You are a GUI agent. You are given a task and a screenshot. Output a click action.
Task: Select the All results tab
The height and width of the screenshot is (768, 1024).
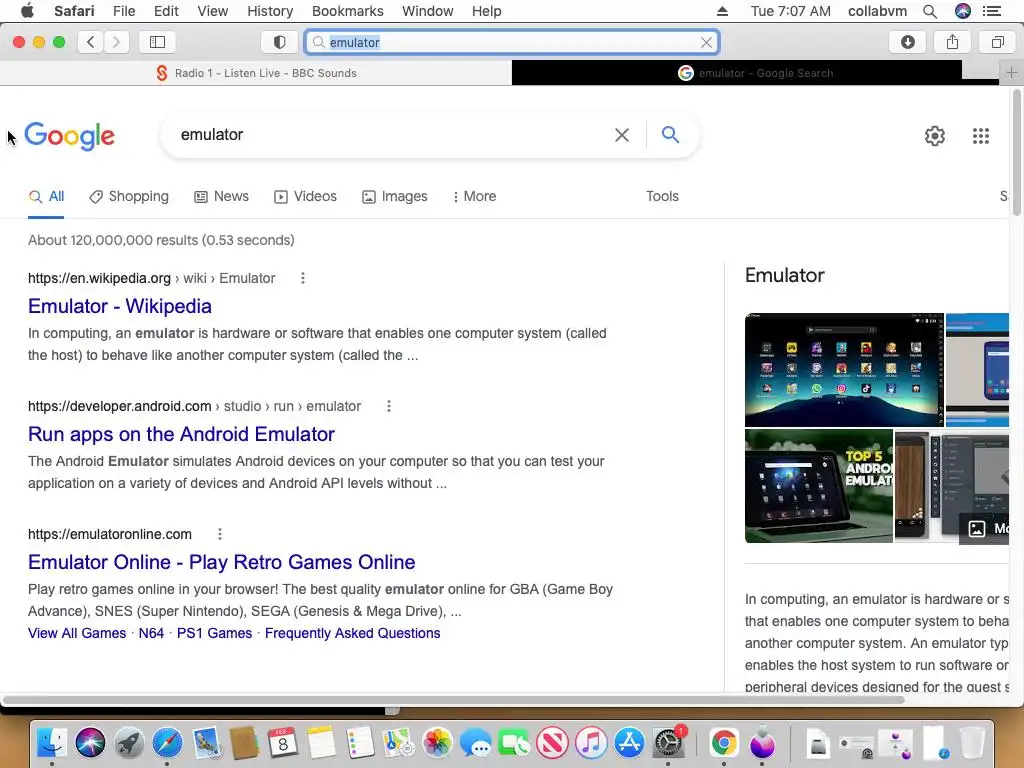[x=46, y=197]
